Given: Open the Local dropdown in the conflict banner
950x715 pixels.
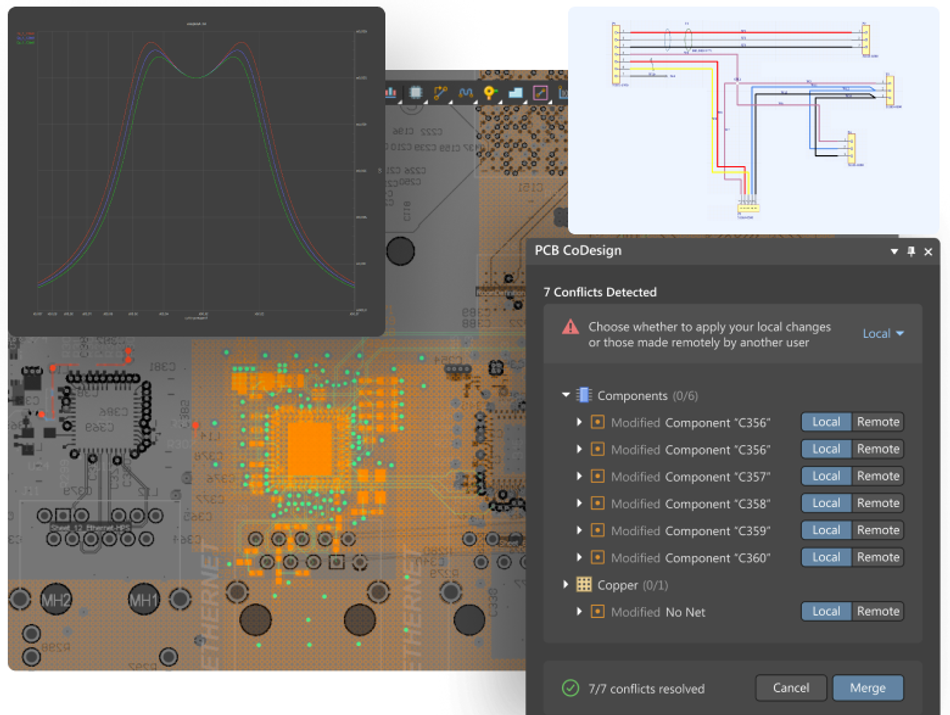Looking at the screenshot, I should tap(881, 333).
